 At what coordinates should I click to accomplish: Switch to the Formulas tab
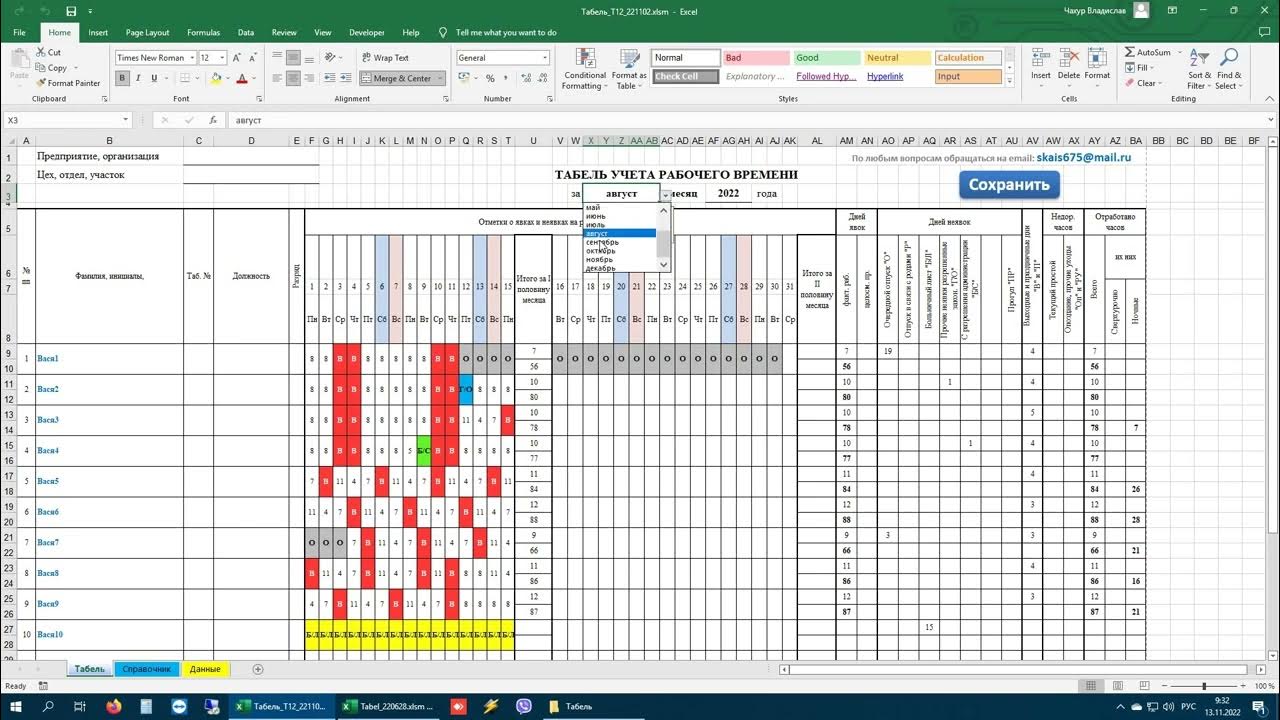204,32
